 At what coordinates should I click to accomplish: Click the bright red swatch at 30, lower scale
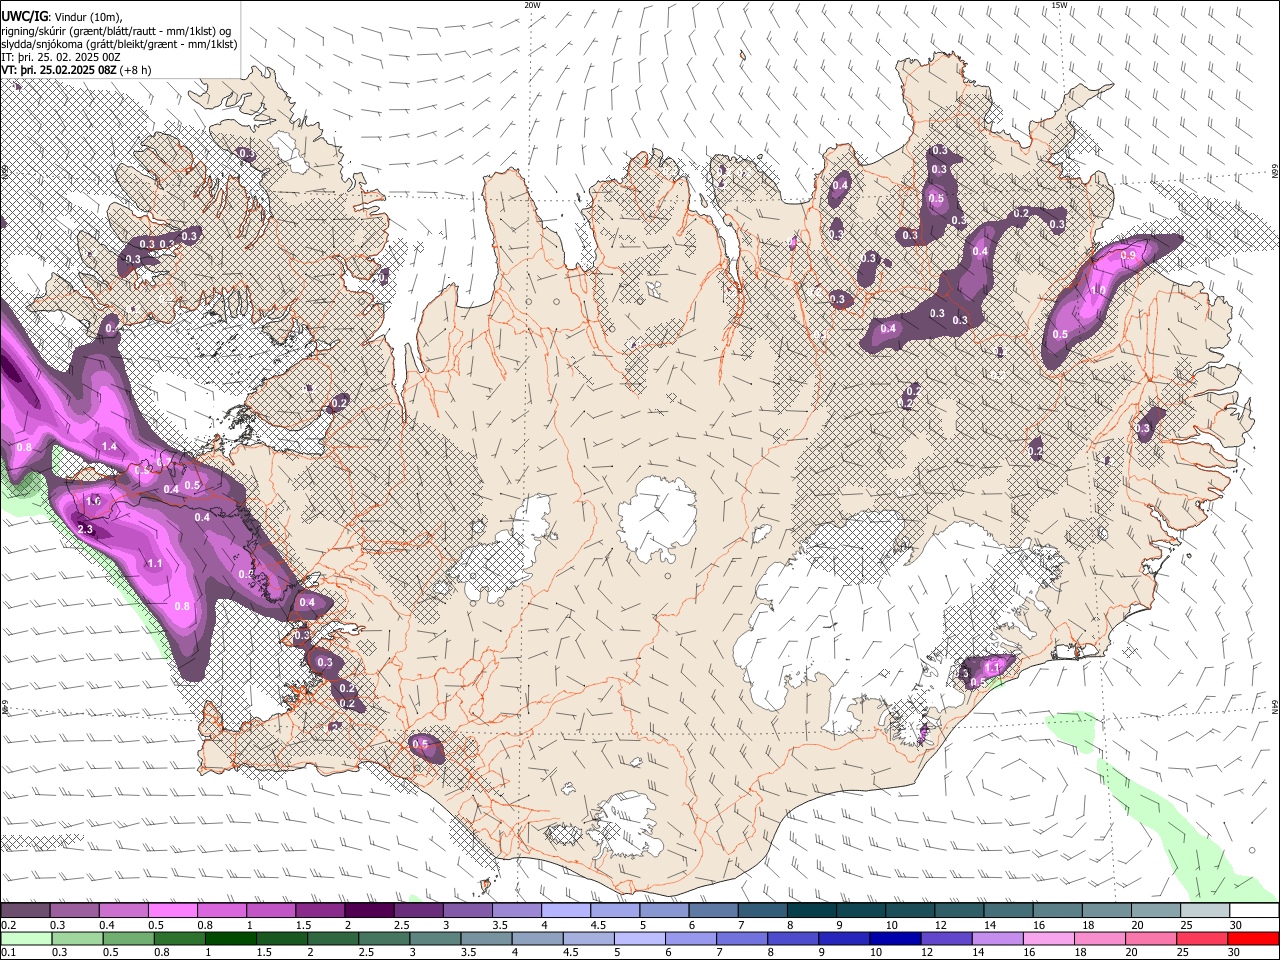coord(1253,938)
